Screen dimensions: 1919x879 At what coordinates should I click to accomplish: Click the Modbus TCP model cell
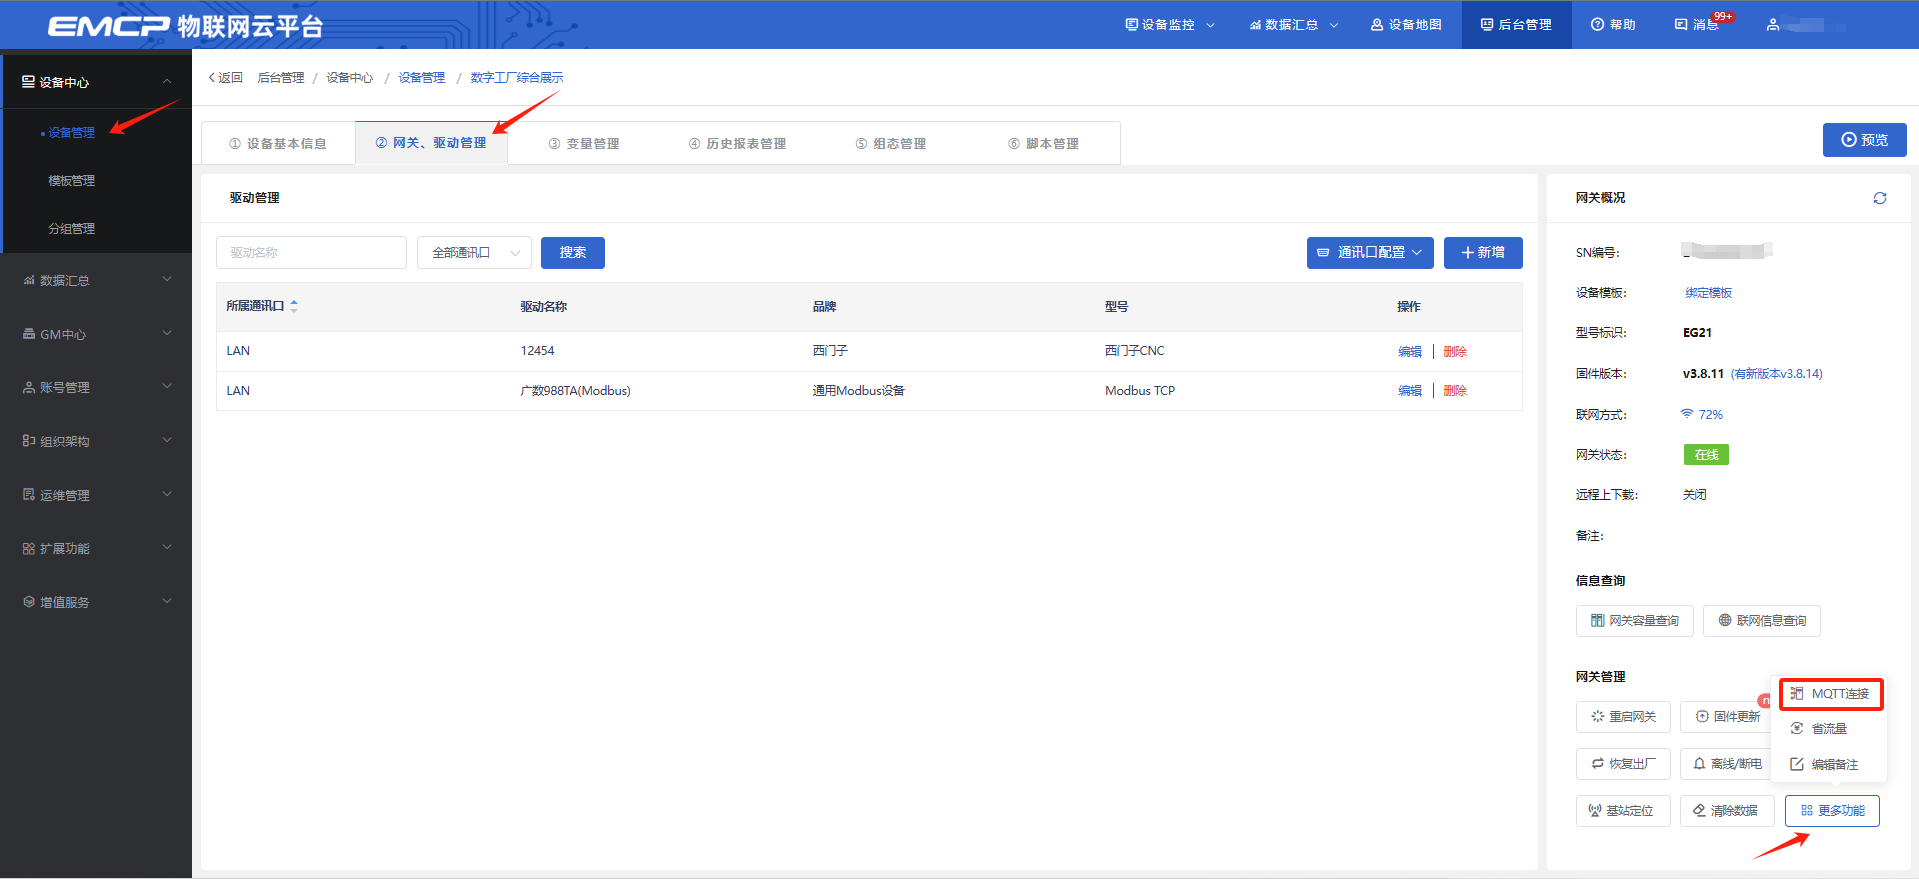(x=1140, y=391)
